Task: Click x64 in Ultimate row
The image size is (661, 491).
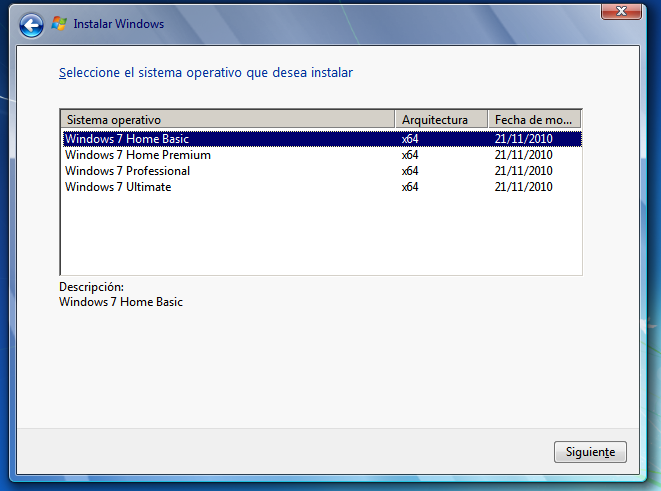Action: (410, 187)
